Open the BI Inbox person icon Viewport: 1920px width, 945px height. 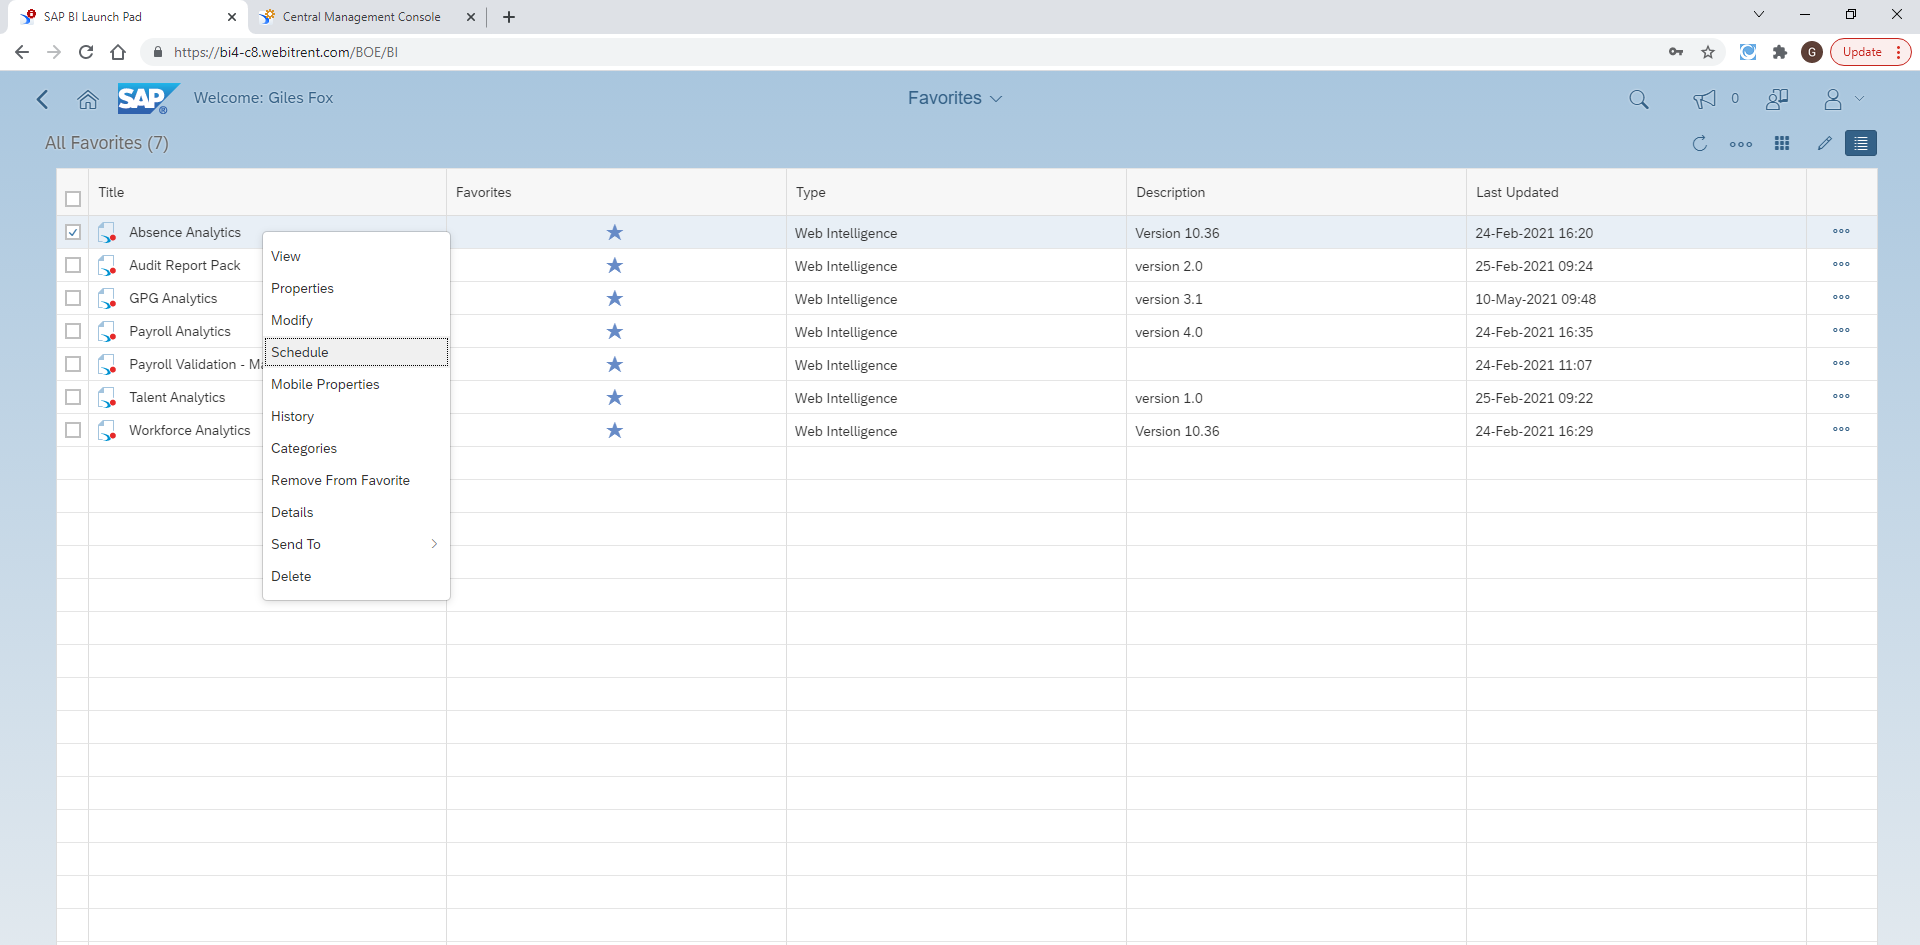[x=1777, y=99]
